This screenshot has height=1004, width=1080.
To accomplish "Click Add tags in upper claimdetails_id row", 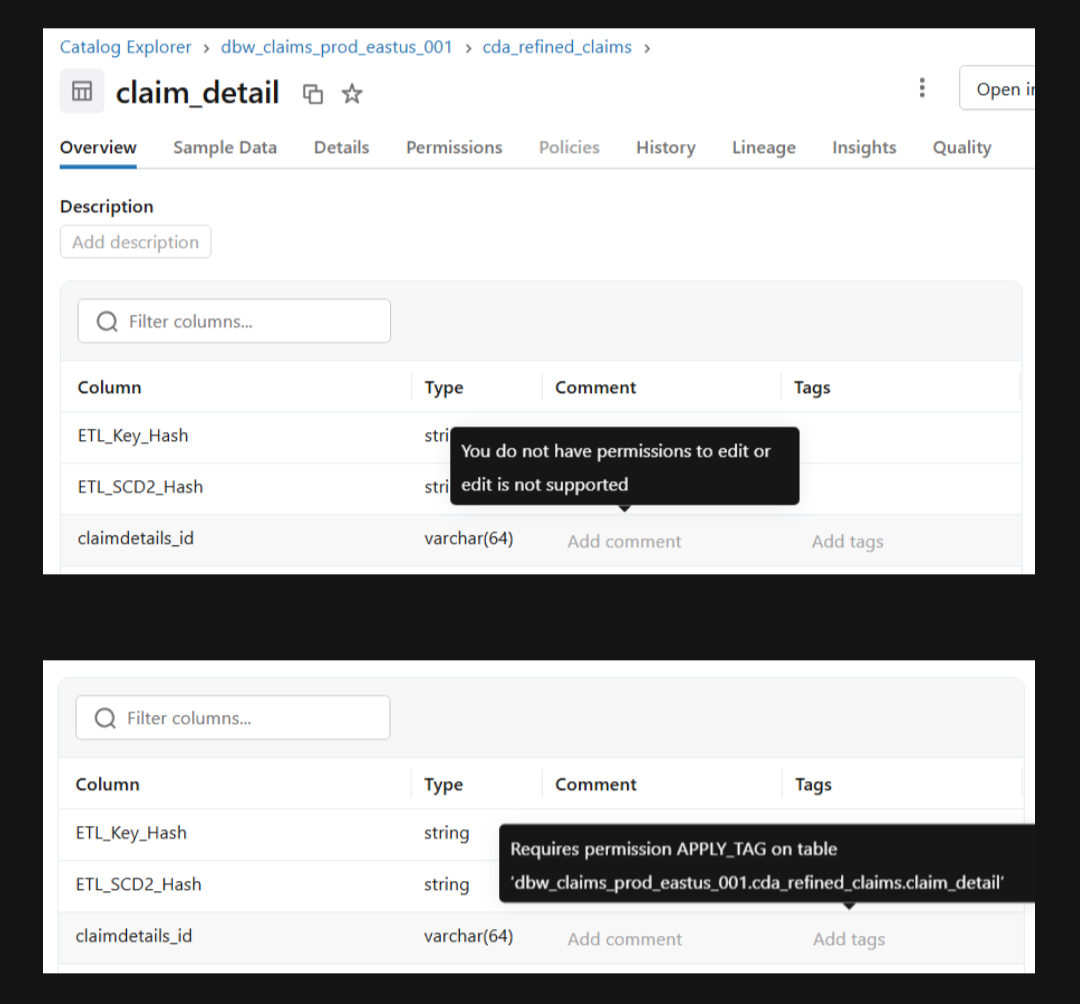I will 847,541.
